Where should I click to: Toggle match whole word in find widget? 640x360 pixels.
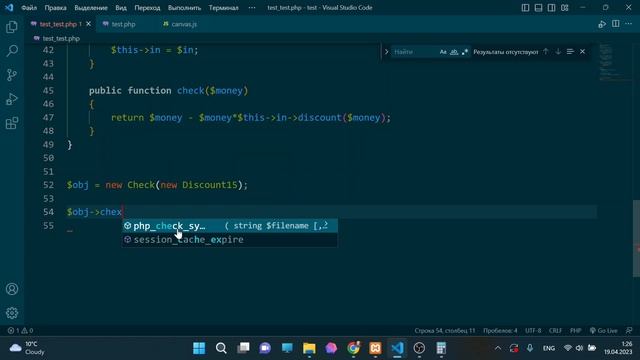click(x=454, y=52)
